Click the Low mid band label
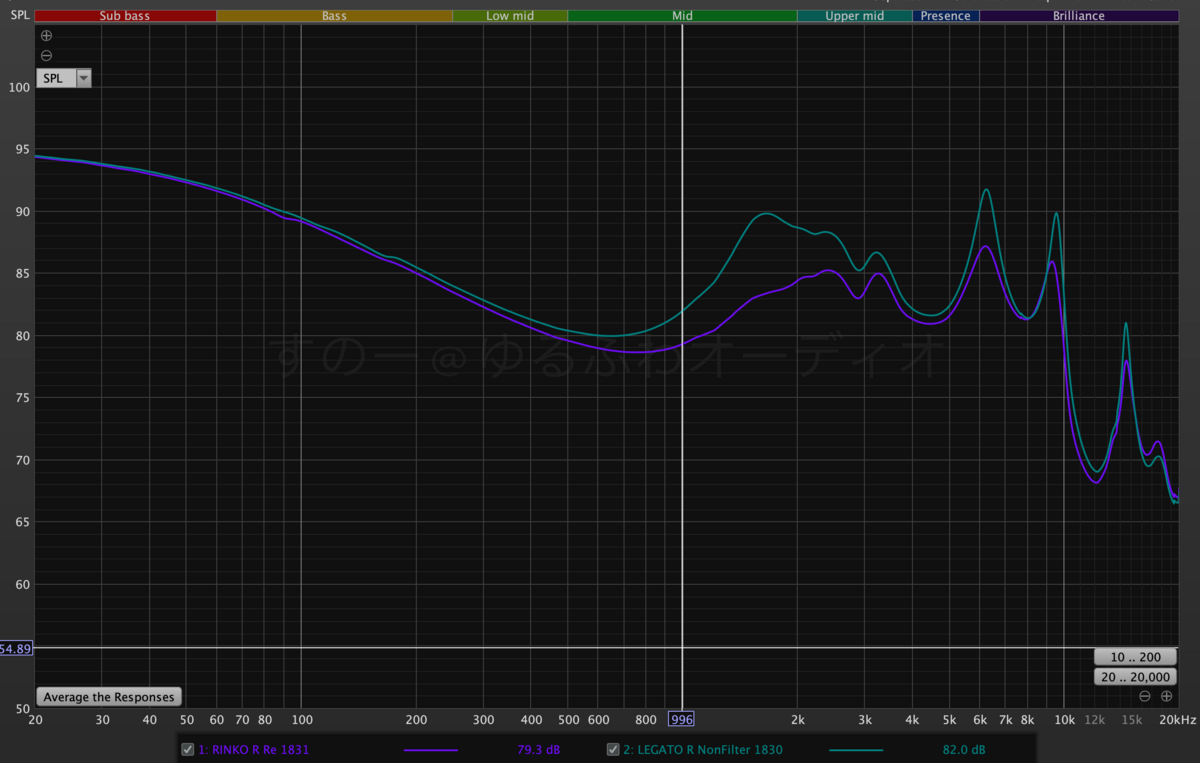This screenshot has width=1200, height=763. (x=510, y=16)
